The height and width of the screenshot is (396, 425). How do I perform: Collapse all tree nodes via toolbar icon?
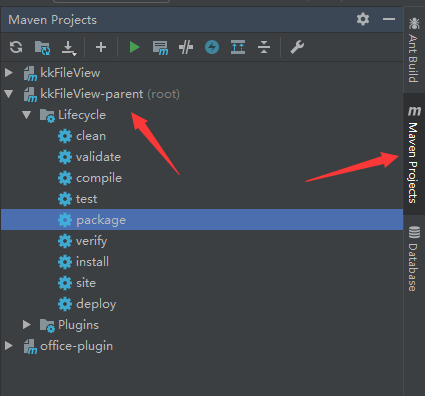click(x=264, y=47)
